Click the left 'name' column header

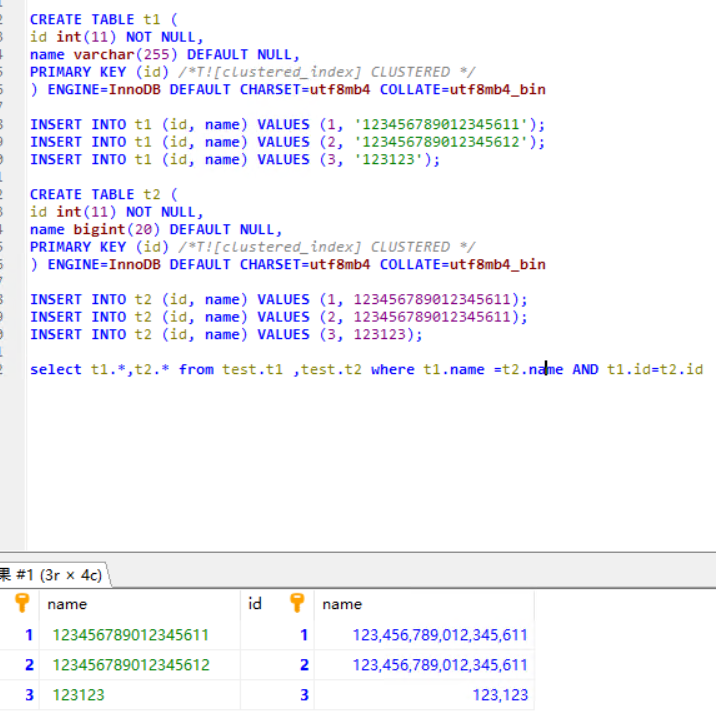67,604
